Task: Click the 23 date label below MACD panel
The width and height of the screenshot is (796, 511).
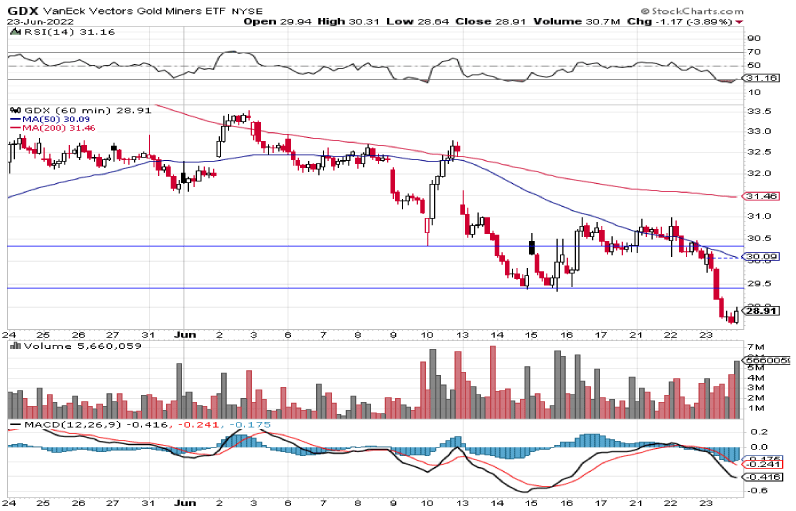Action: pos(704,504)
